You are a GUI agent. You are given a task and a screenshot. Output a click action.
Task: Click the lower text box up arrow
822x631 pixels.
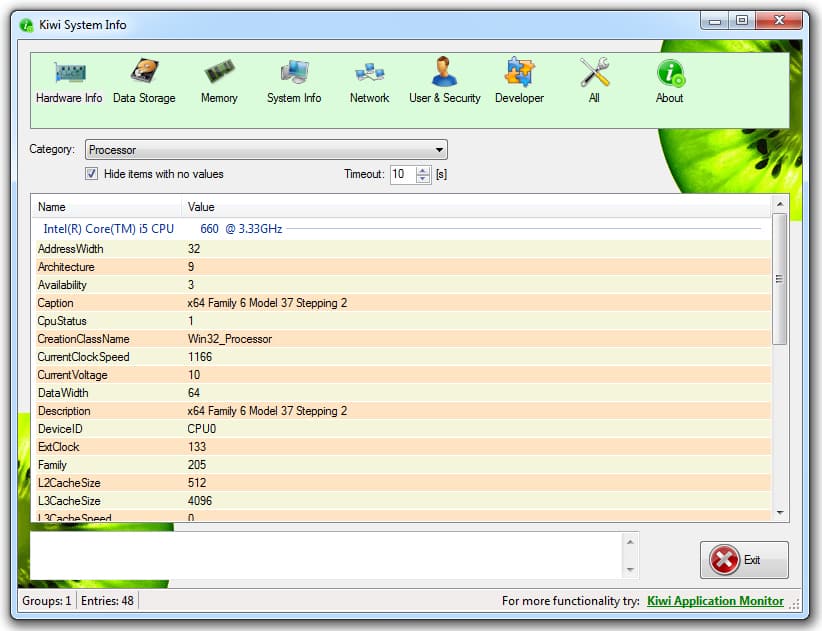[630, 542]
